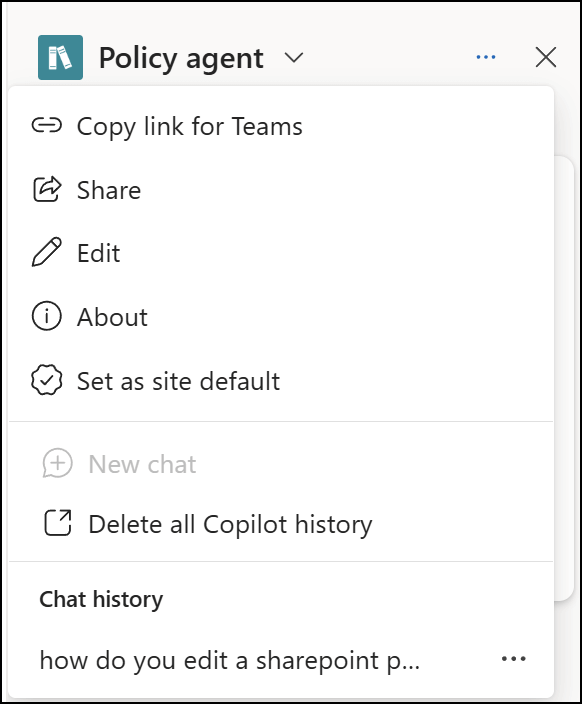Close the Policy agent panel
This screenshot has height=704, width=582.
click(x=546, y=57)
